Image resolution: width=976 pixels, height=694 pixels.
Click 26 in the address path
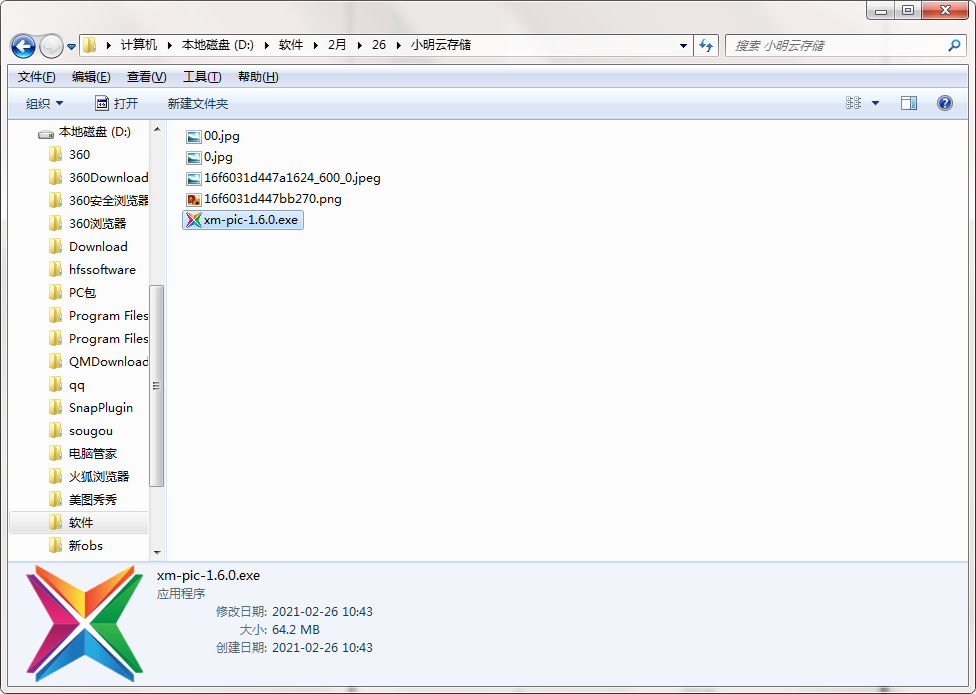[379, 45]
